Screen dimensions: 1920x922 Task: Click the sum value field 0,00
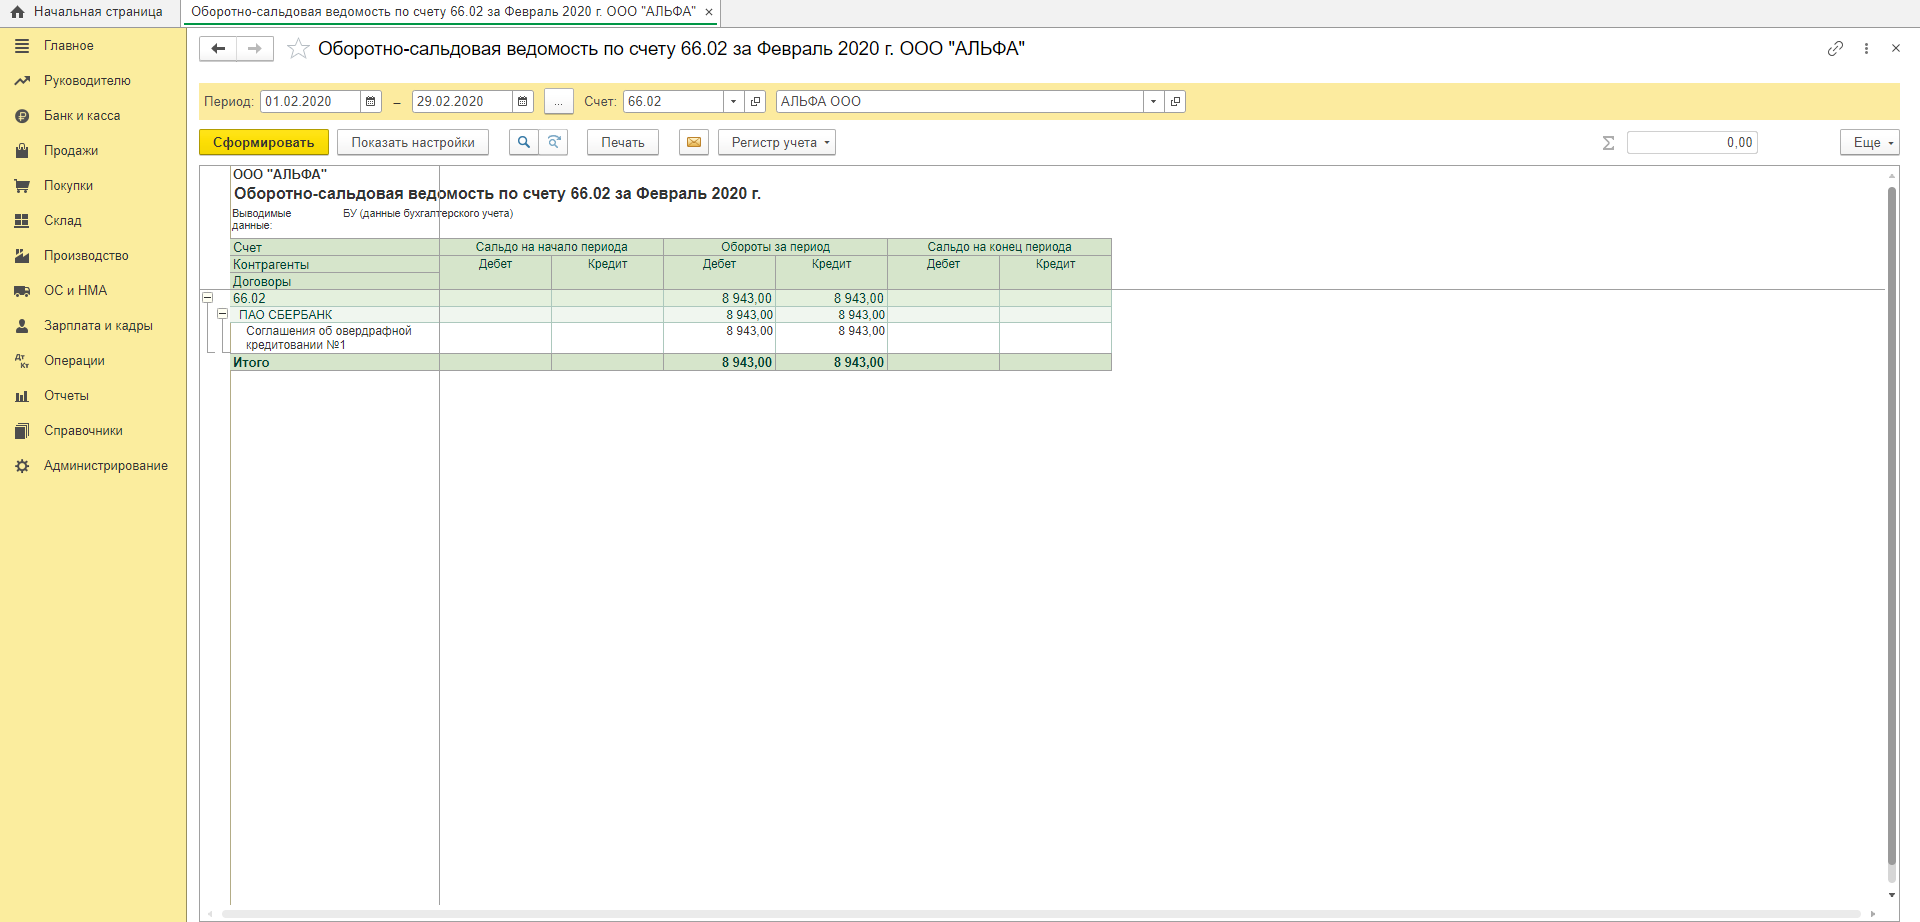(x=1692, y=143)
